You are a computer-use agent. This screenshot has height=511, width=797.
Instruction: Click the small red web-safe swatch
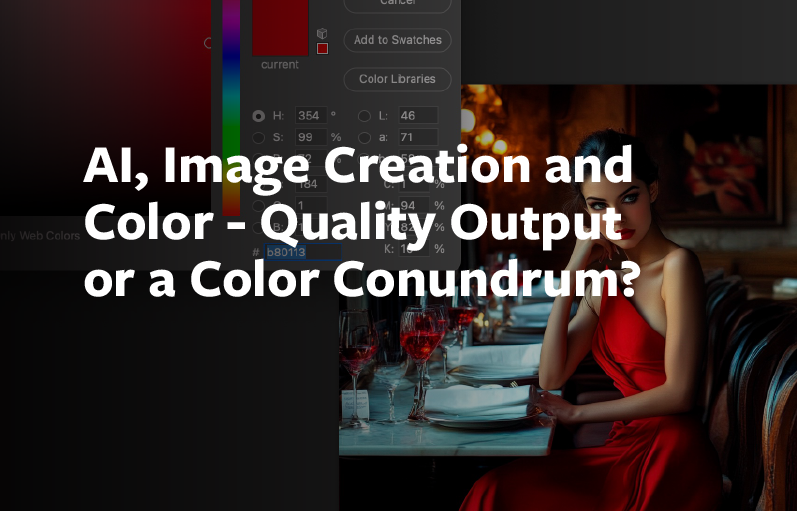pos(322,48)
